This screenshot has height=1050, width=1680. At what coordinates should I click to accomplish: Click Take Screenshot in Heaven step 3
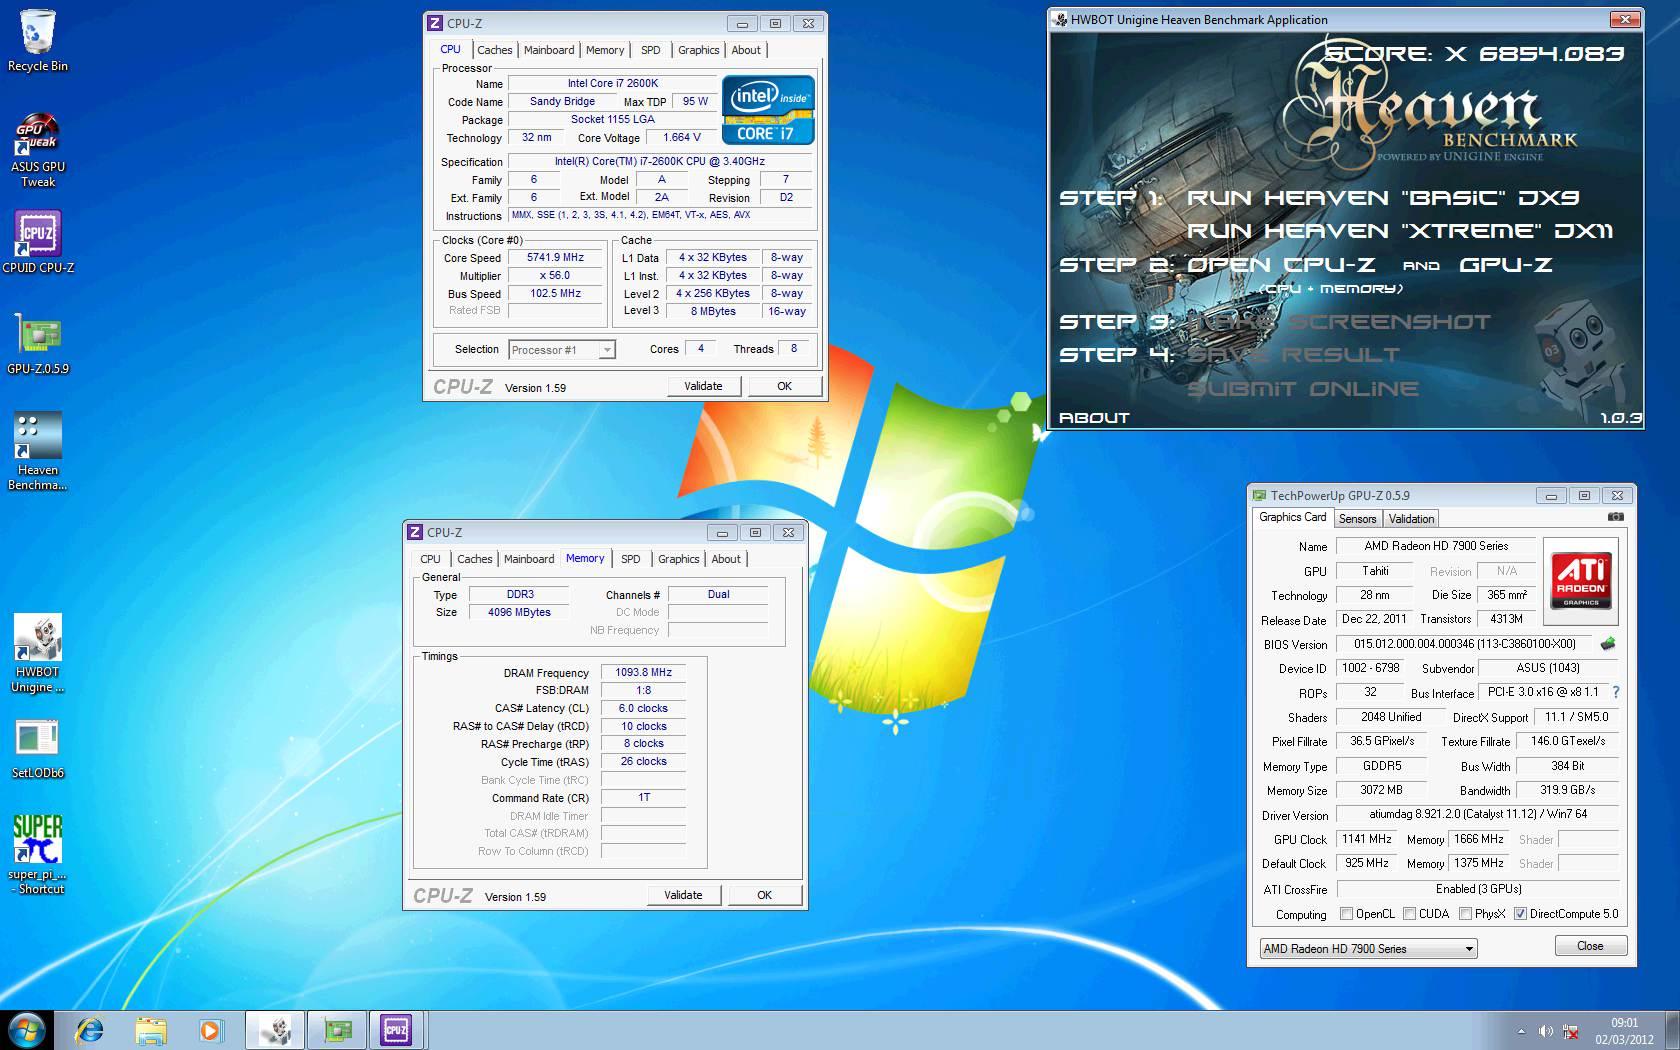click(x=1338, y=322)
